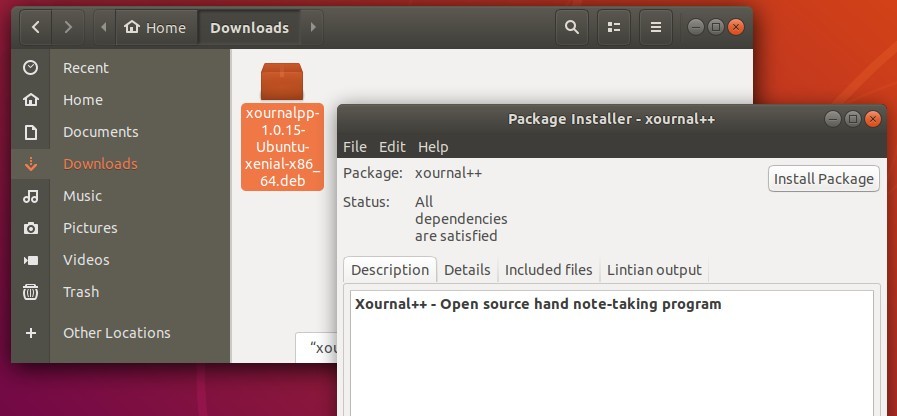Image resolution: width=897 pixels, height=416 pixels.
Task: Click the Home path bar button
Action: point(157,27)
